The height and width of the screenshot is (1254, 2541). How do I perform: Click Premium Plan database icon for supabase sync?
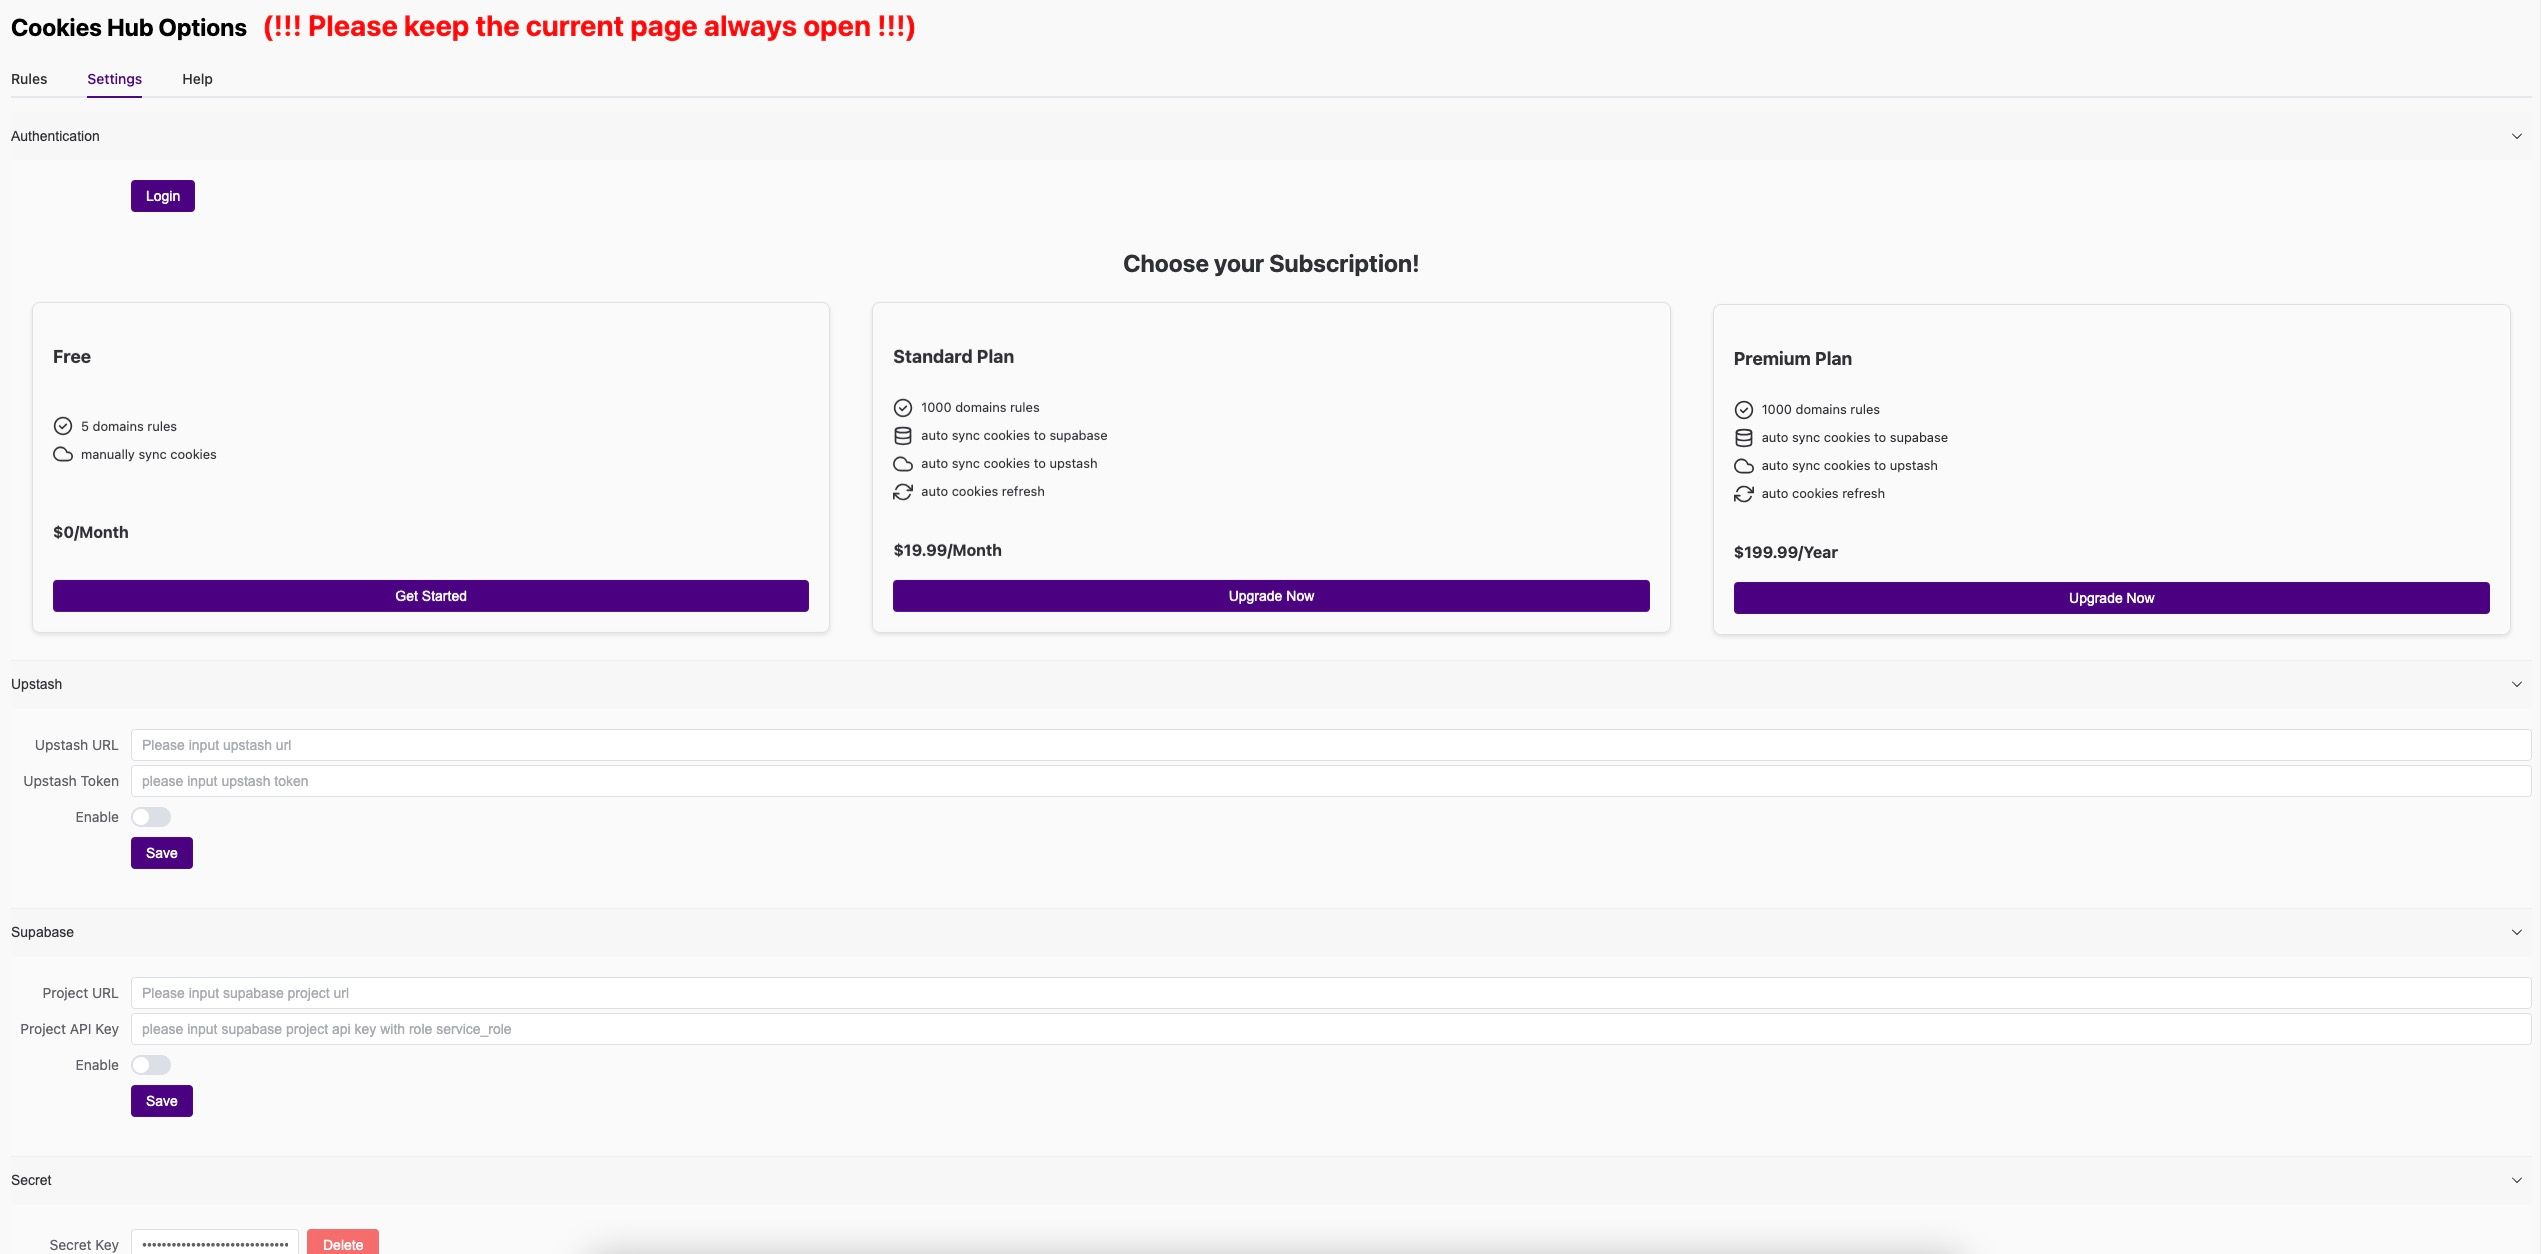coord(1743,438)
